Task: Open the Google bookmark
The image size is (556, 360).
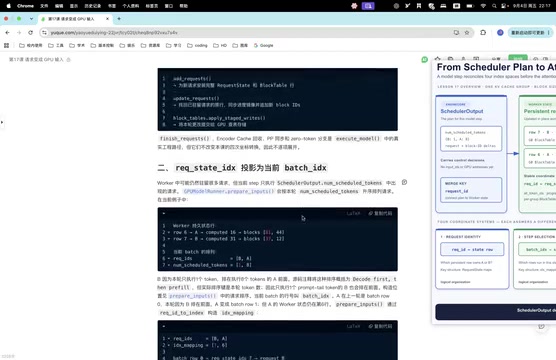Action: pos(263,45)
